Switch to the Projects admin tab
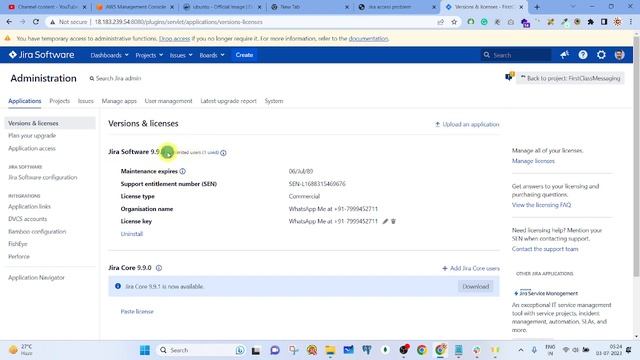Viewport: 640px width, 360px height. [x=60, y=101]
